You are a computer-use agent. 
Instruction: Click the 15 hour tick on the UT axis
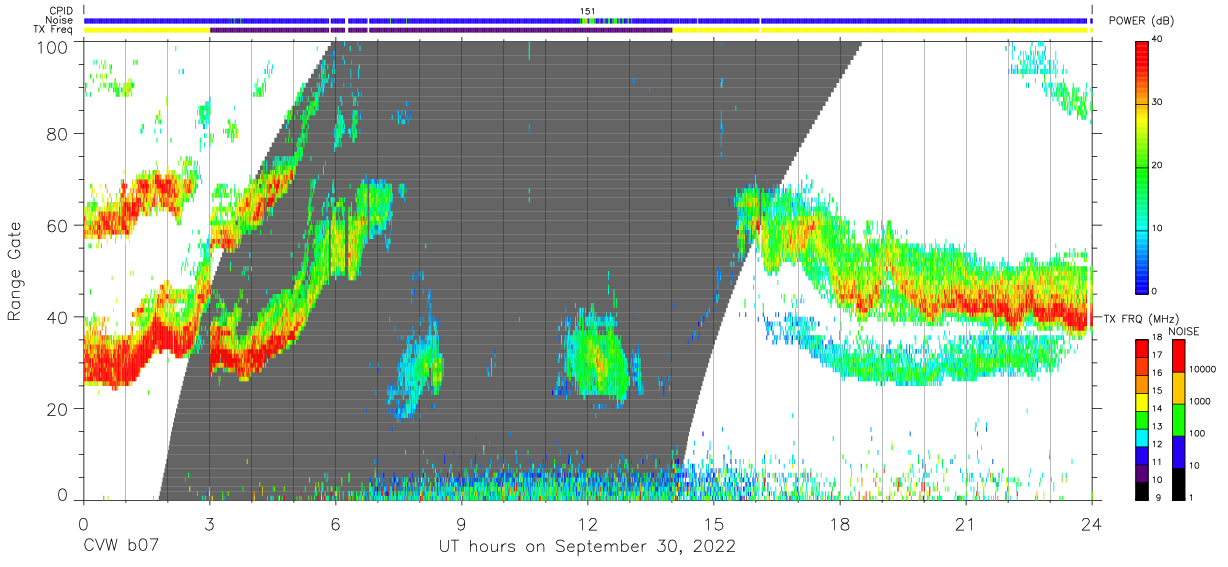(713, 523)
